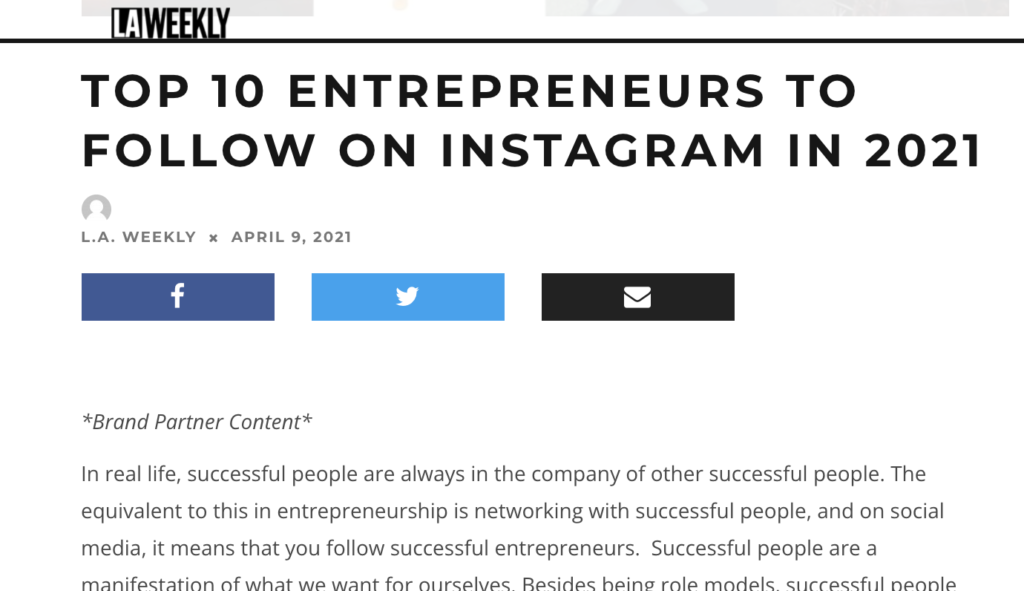Click the line starting "equivalent to this"
Viewport: 1024px width, 591px height.
(512, 512)
